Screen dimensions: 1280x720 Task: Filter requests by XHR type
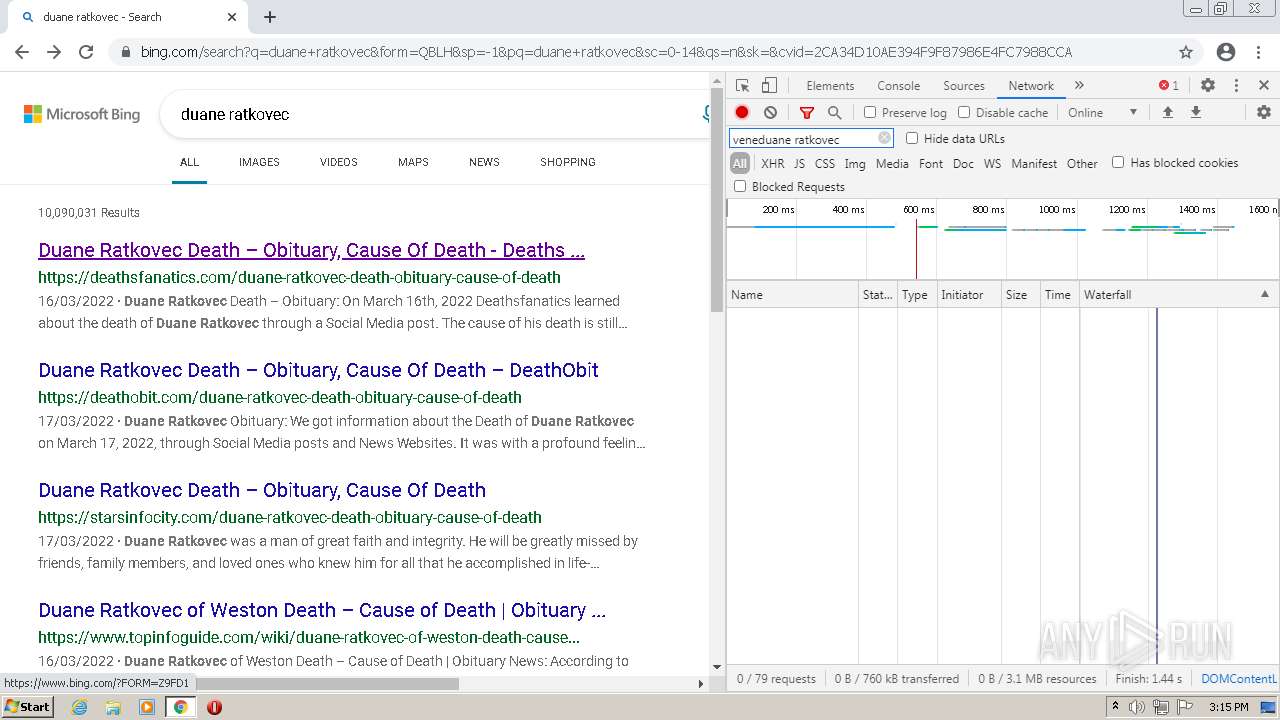coord(773,163)
